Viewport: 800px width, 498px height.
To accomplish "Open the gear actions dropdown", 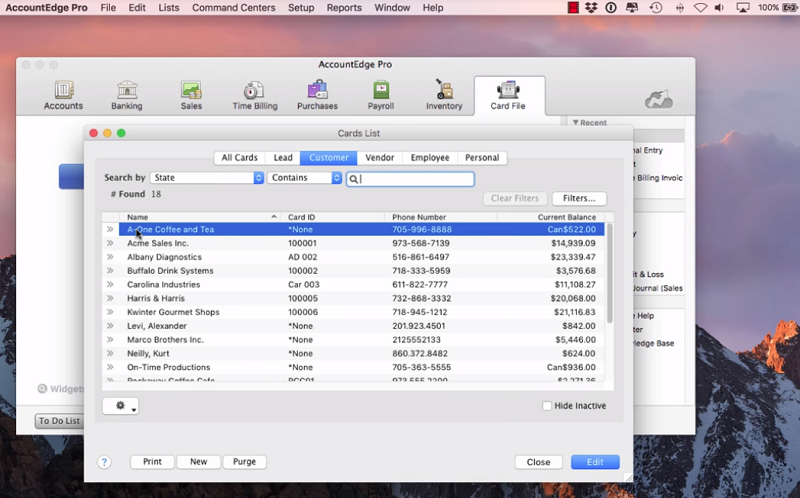I will [x=120, y=406].
